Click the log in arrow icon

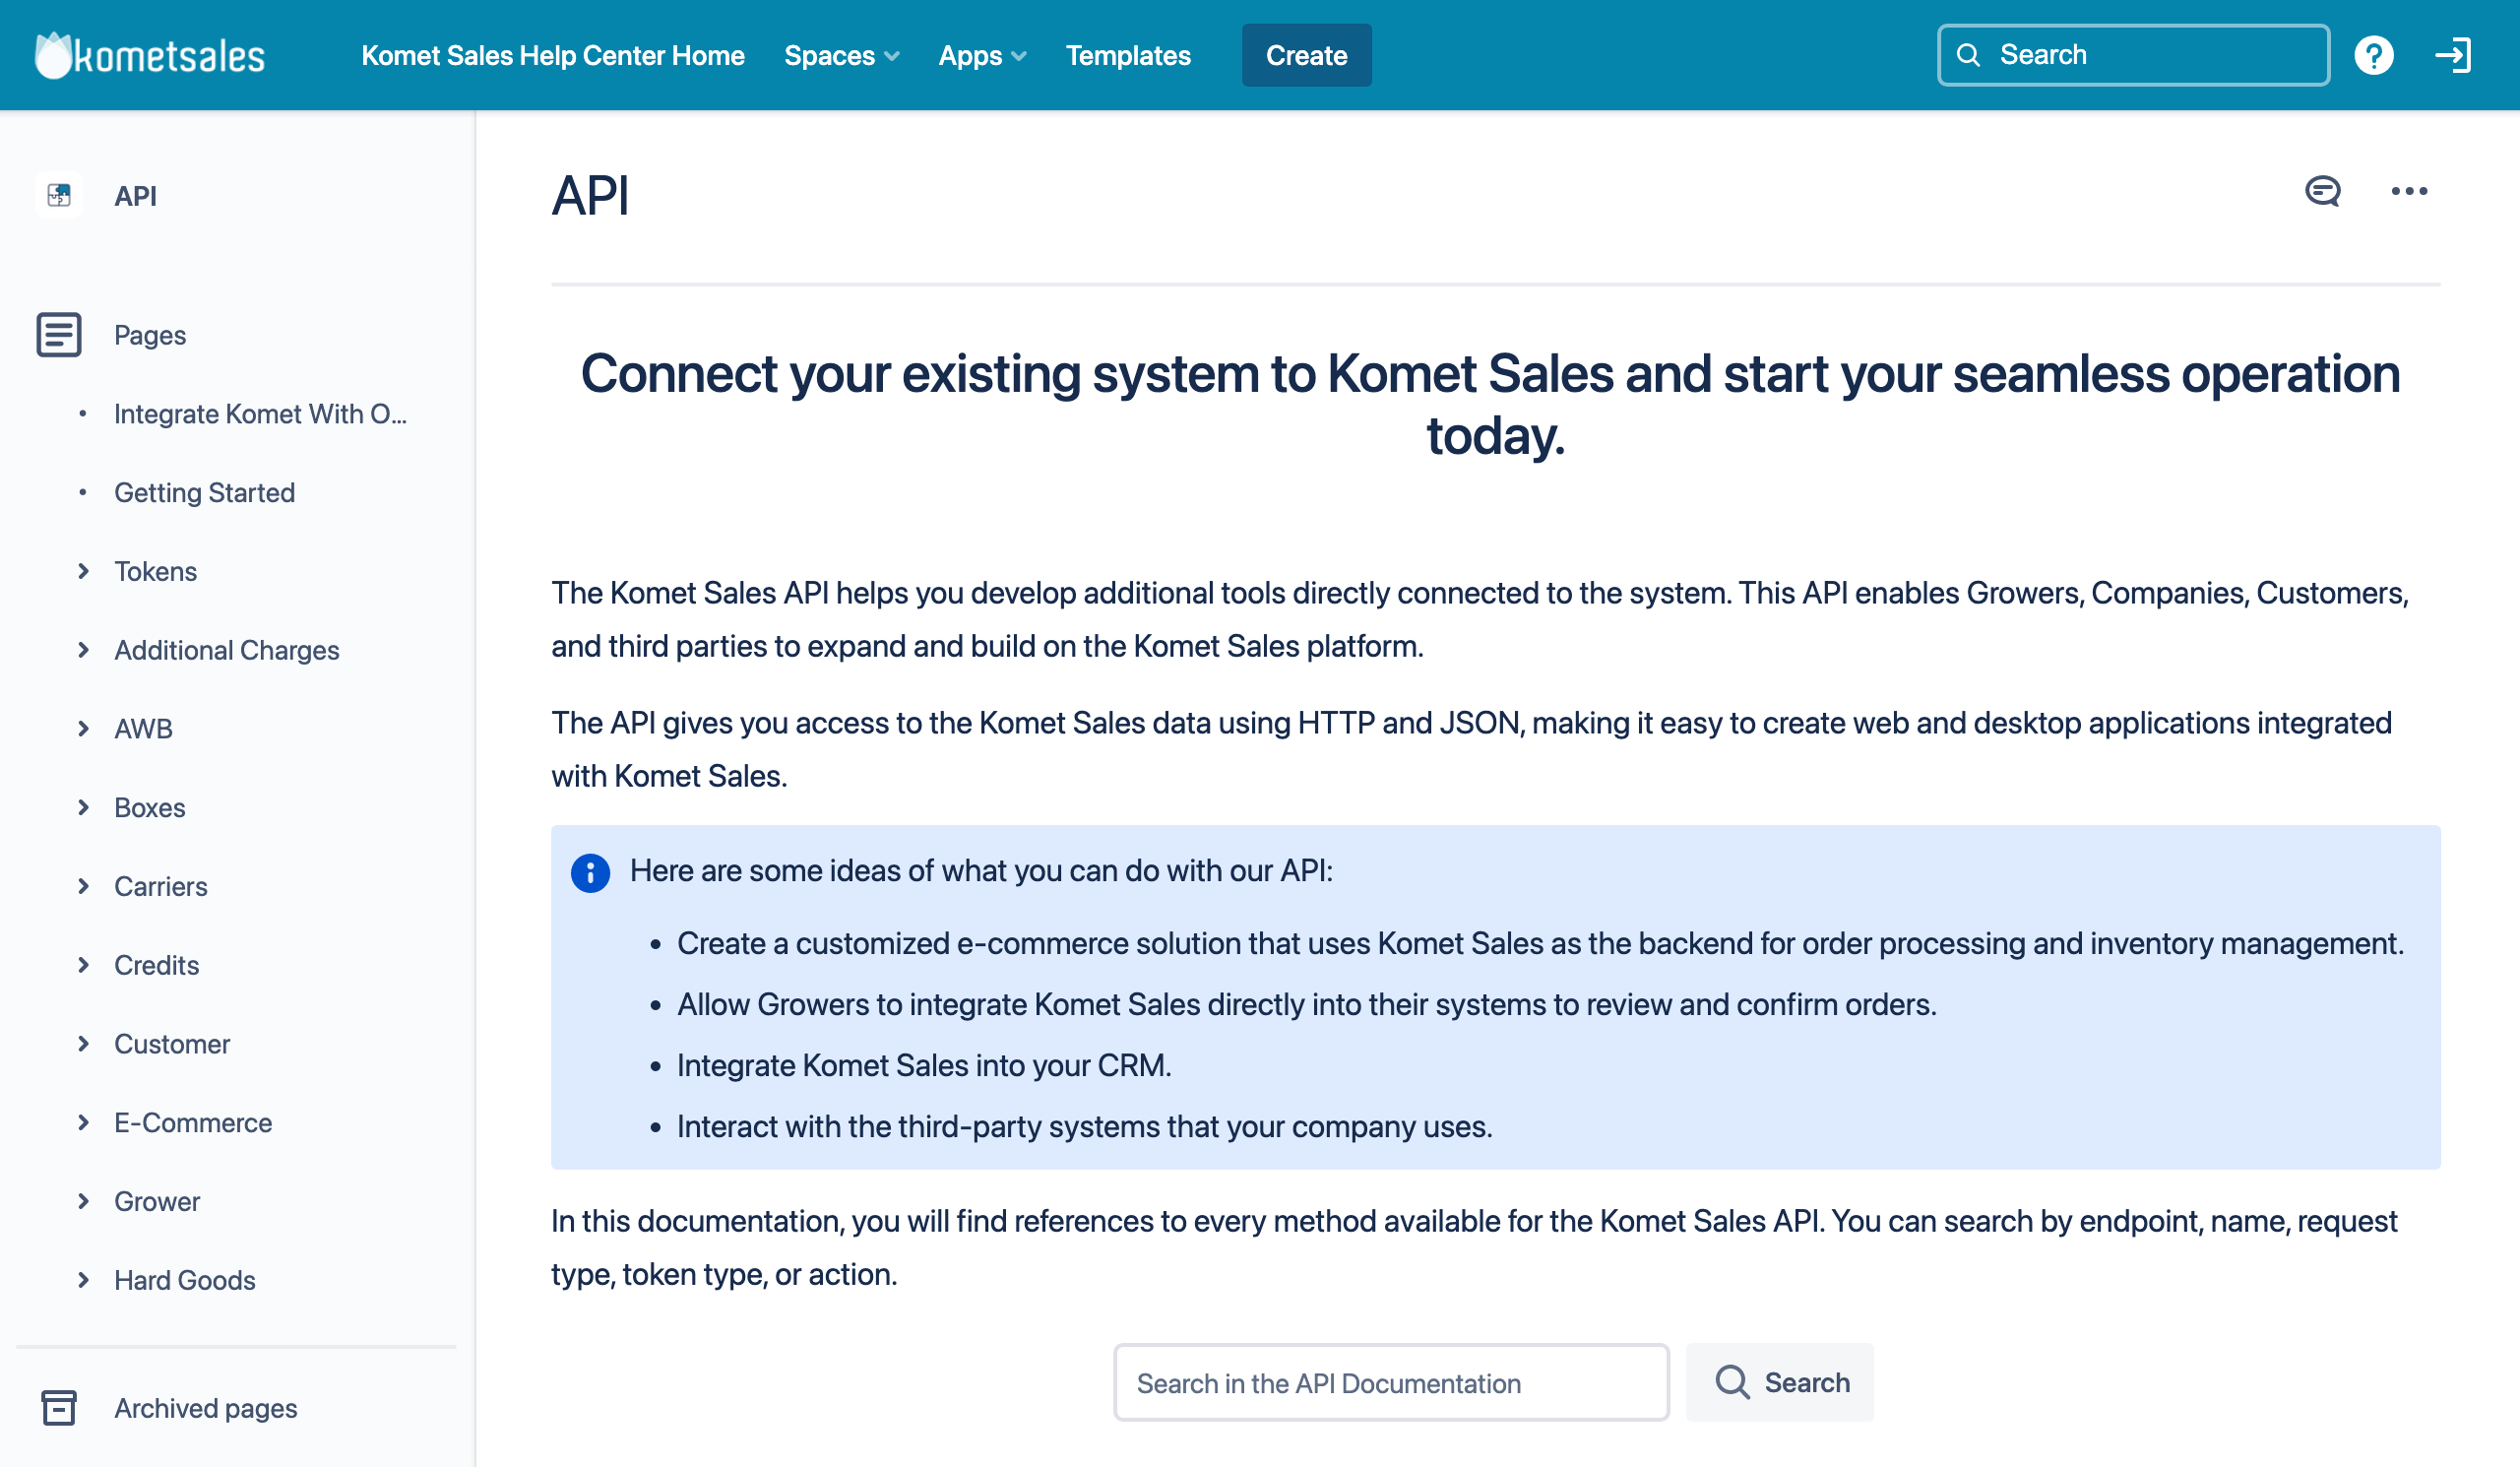pos(2452,55)
